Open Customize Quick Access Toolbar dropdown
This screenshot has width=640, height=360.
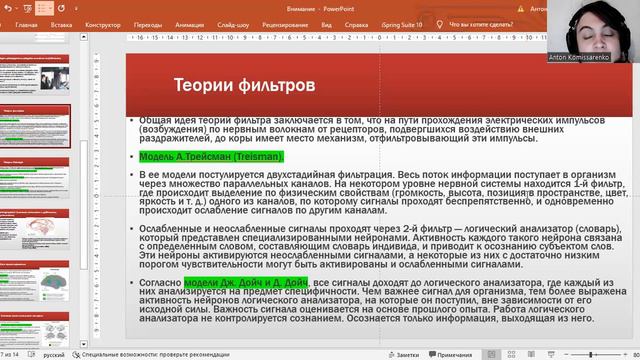click(x=76, y=9)
